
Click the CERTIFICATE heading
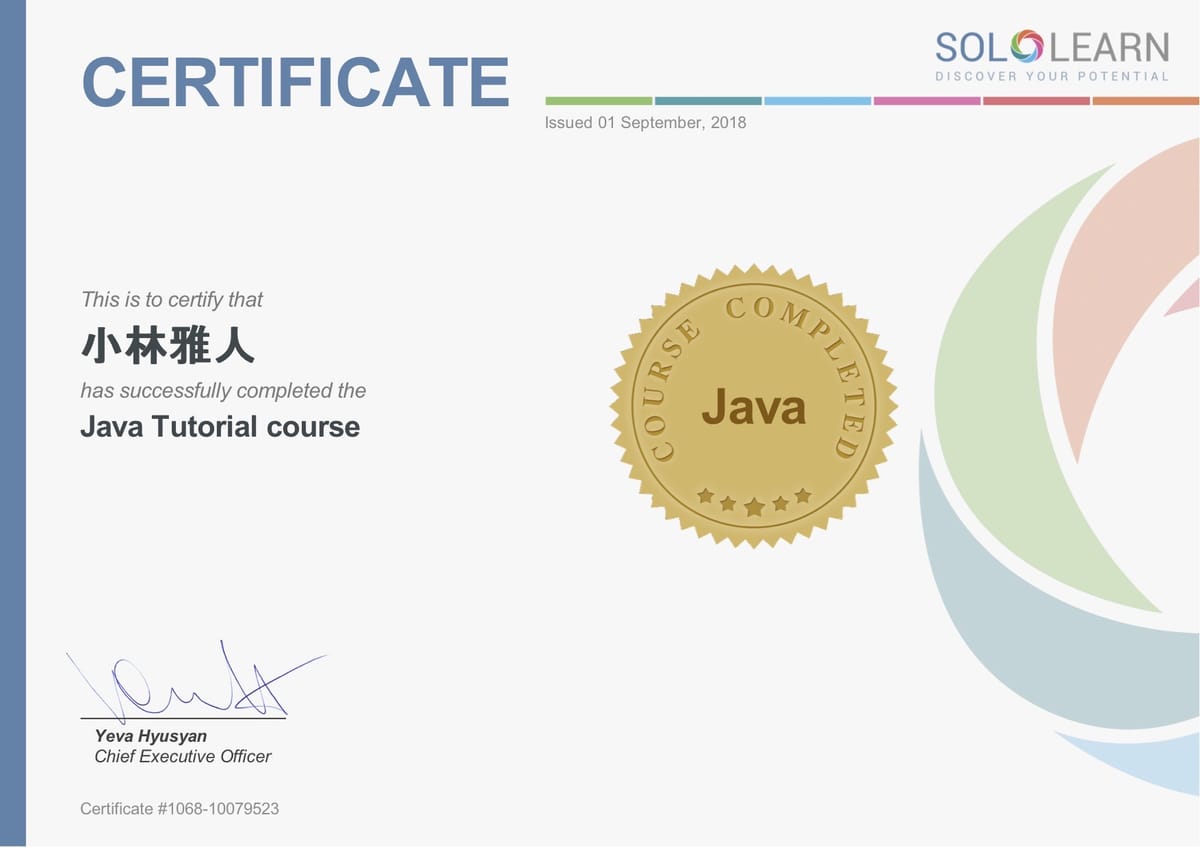[x=295, y=82]
